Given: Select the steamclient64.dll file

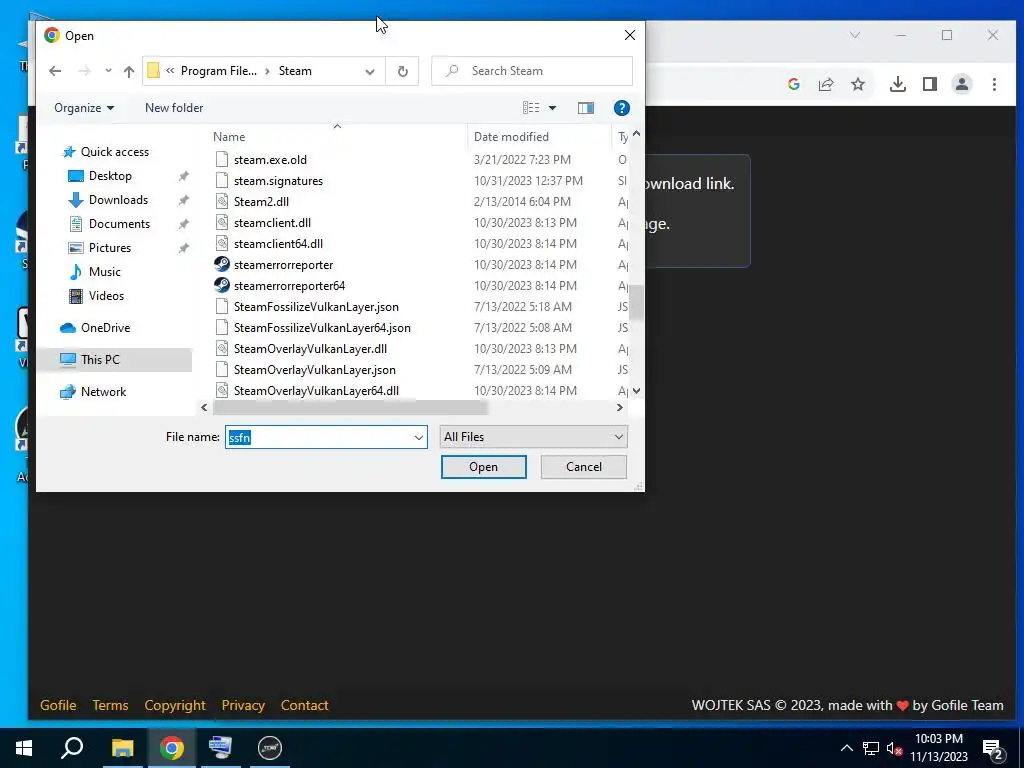Looking at the screenshot, I should pyautogui.click(x=278, y=244).
